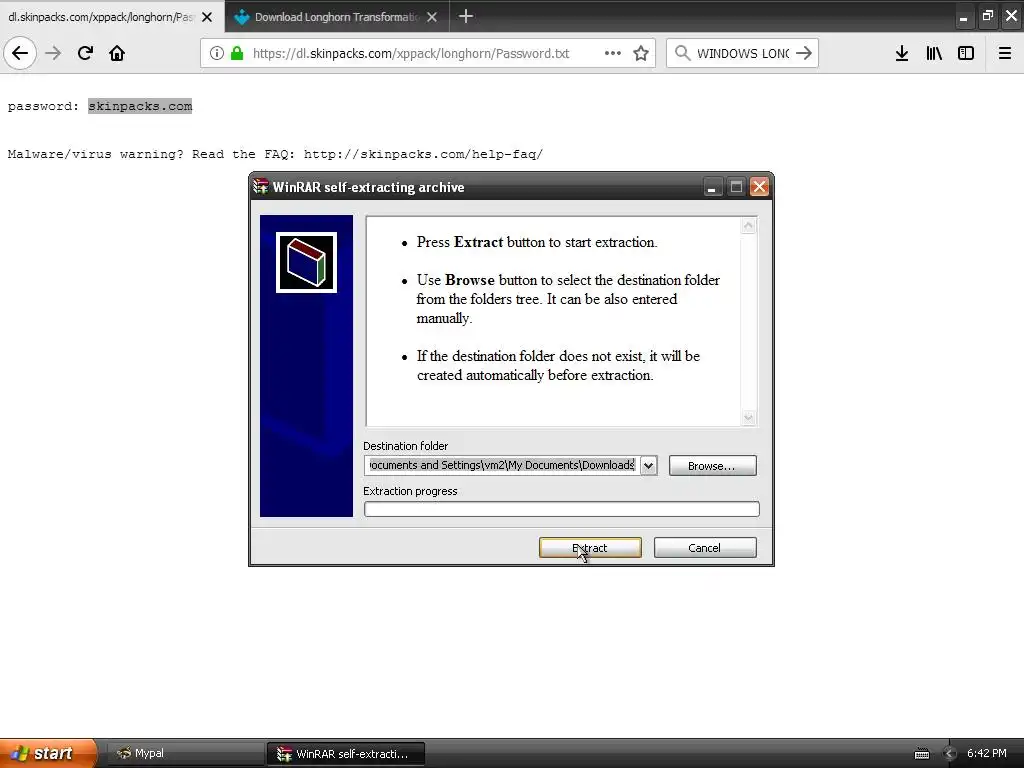Click the Destination folder path field
The image size is (1024, 768).
pyautogui.click(x=502, y=465)
